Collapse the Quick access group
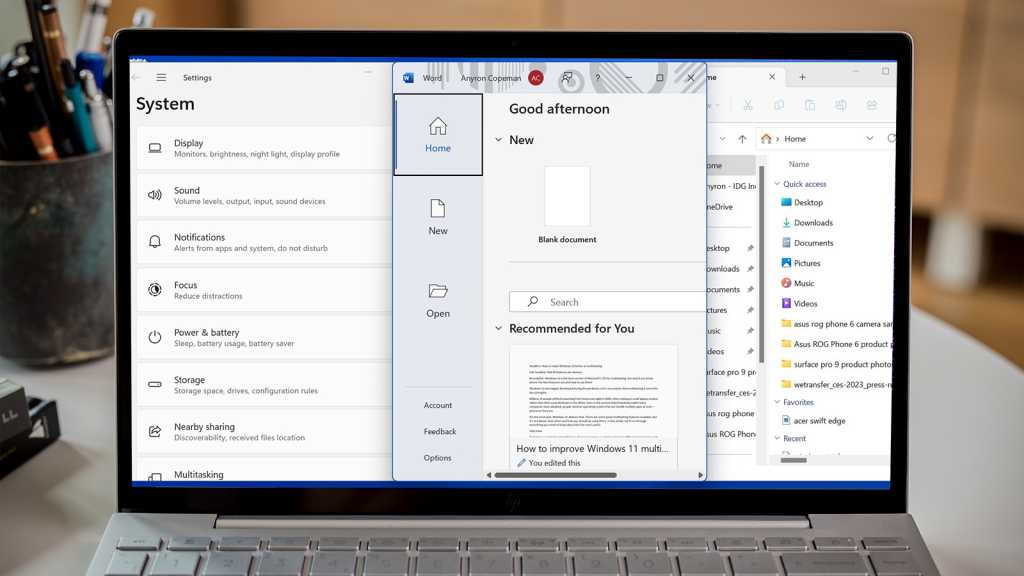Image resolution: width=1024 pixels, height=576 pixels. tap(777, 184)
